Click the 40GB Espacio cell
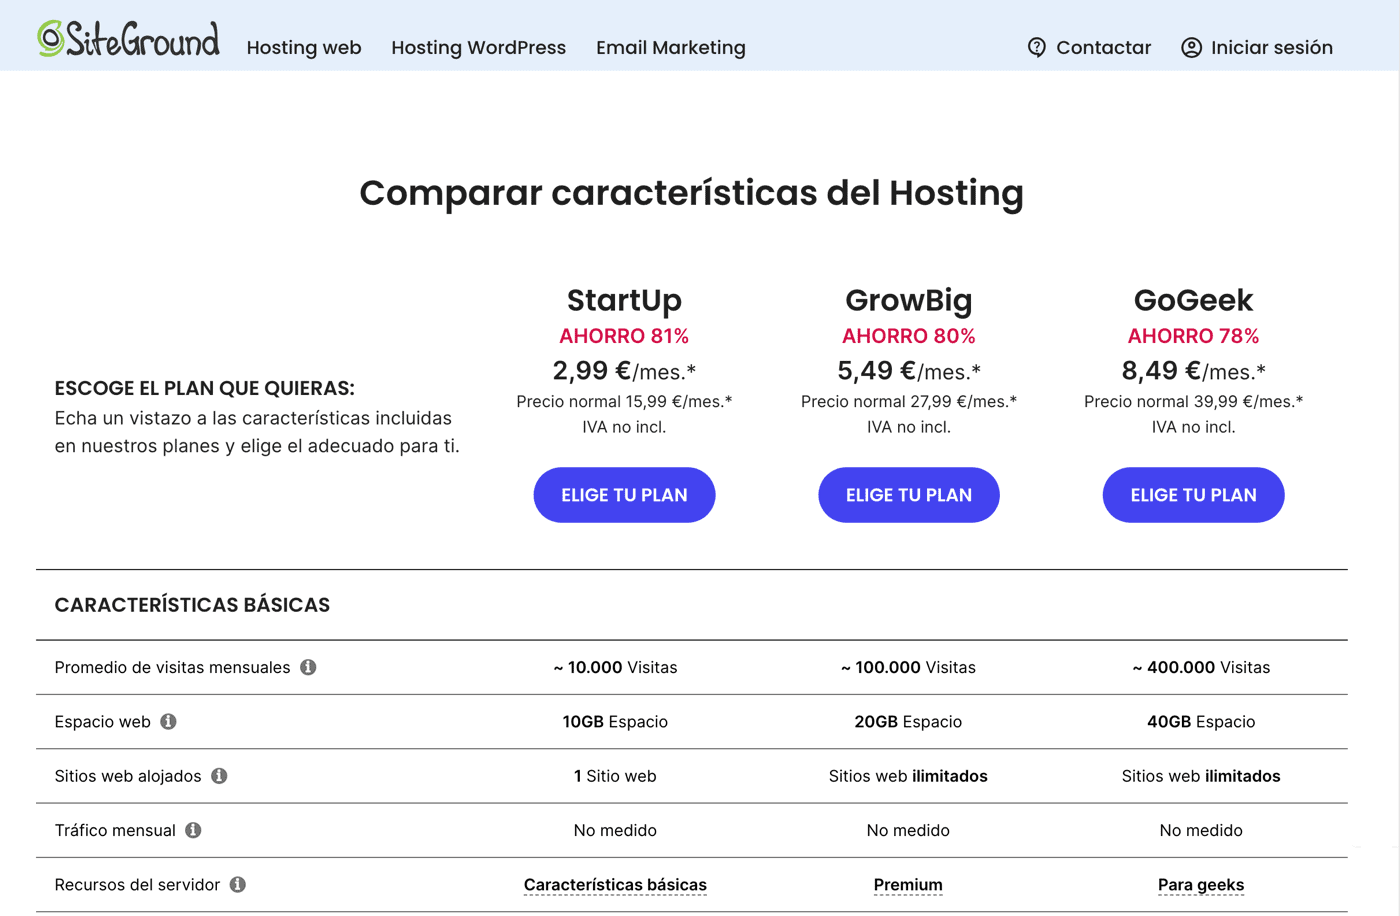 point(1201,721)
